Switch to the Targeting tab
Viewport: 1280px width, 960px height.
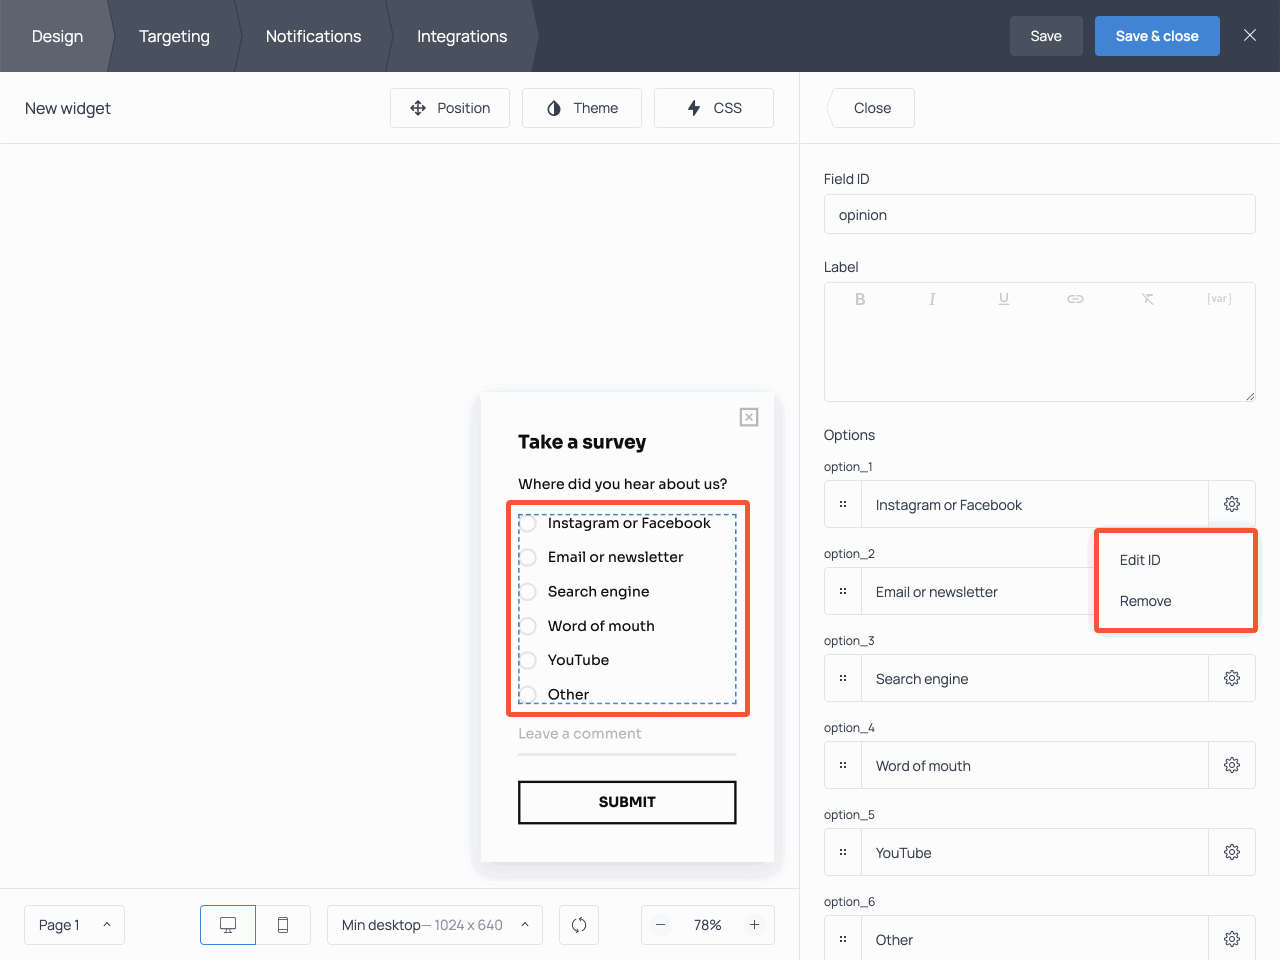point(174,36)
